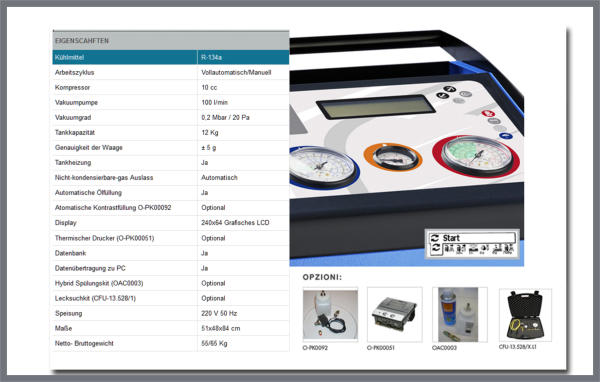This screenshot has width=600, height=382.
Task: Click the EIGENSCHAFTEN table header
Action: click(171, 41)
